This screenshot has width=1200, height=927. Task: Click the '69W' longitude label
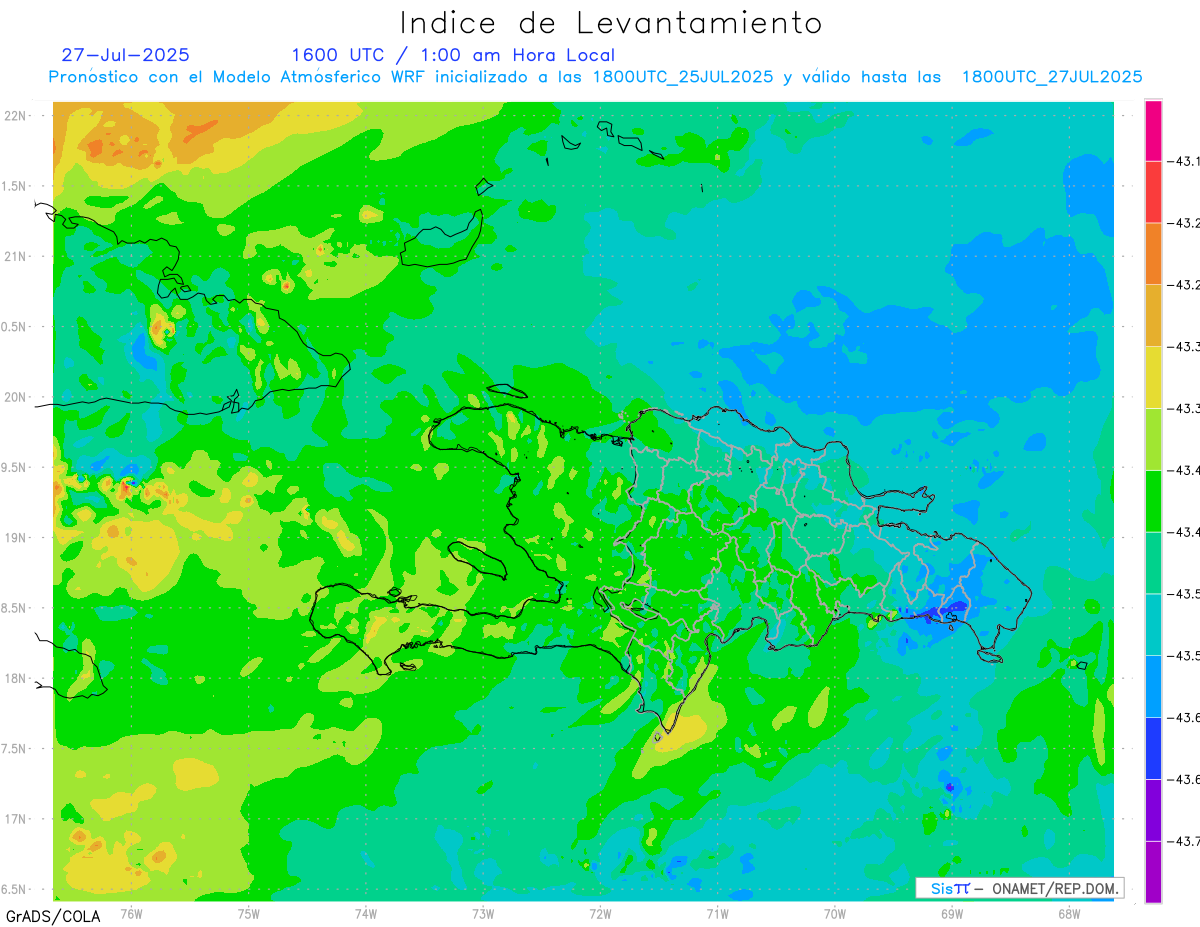952,913
